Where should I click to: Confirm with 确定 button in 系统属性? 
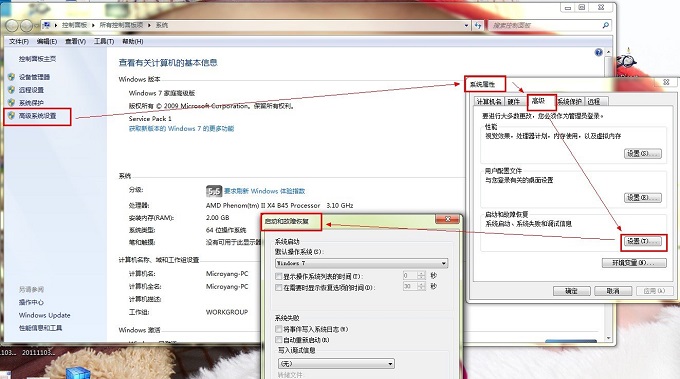(572, 291)
